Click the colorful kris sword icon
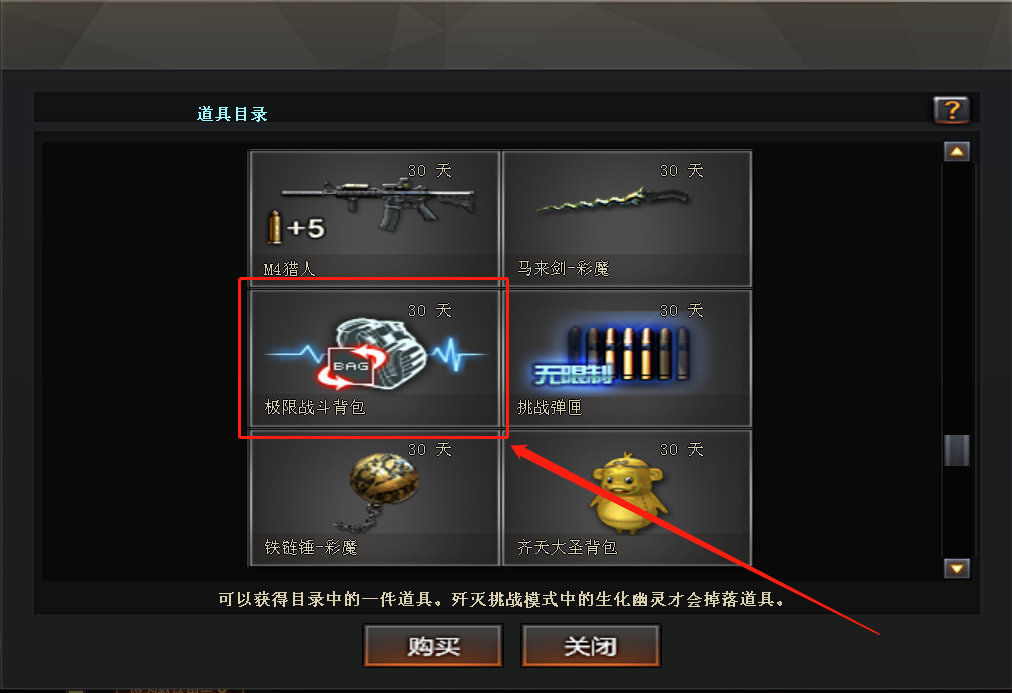This screenshot has height=693, width=1012. pos(612,199)
